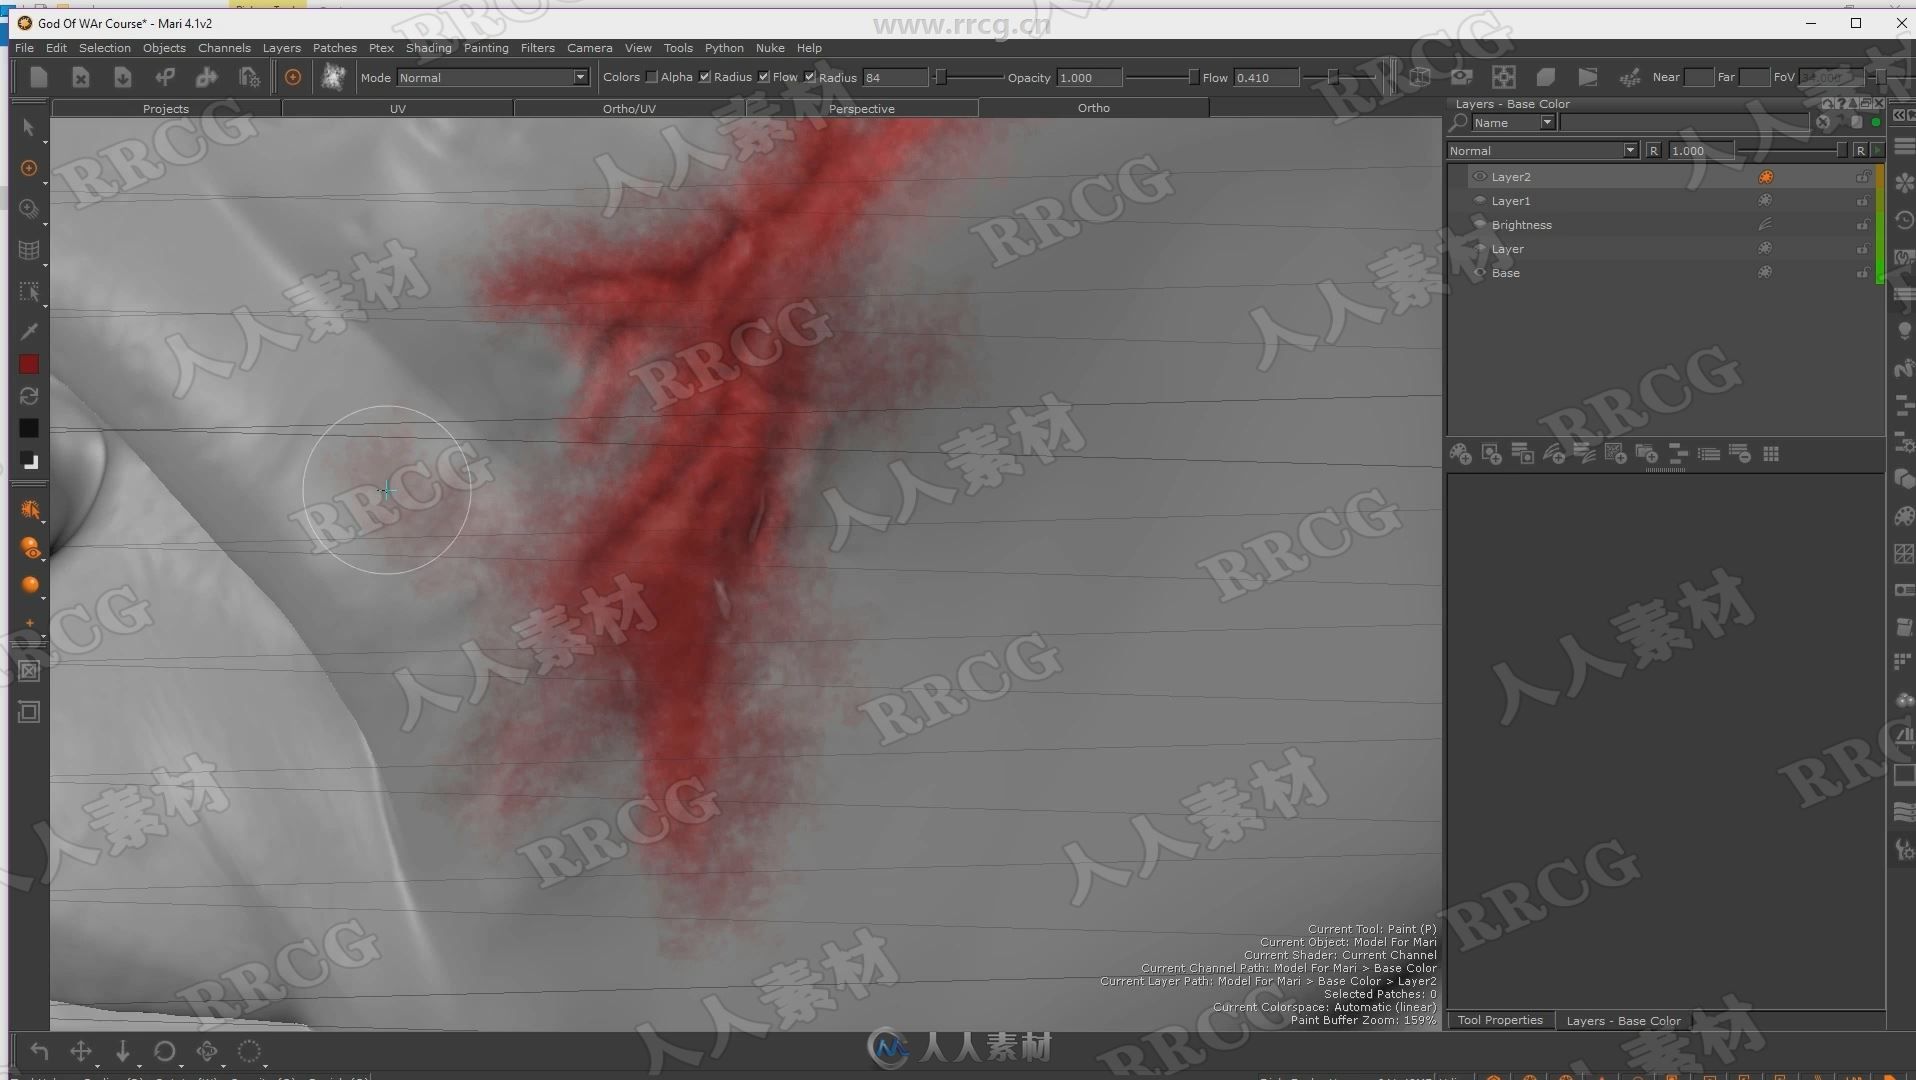The width and height of the screenshot is (1916, 1080).
Task: Clear the layer search filter with X button
Action: (x=1823, y=123)
